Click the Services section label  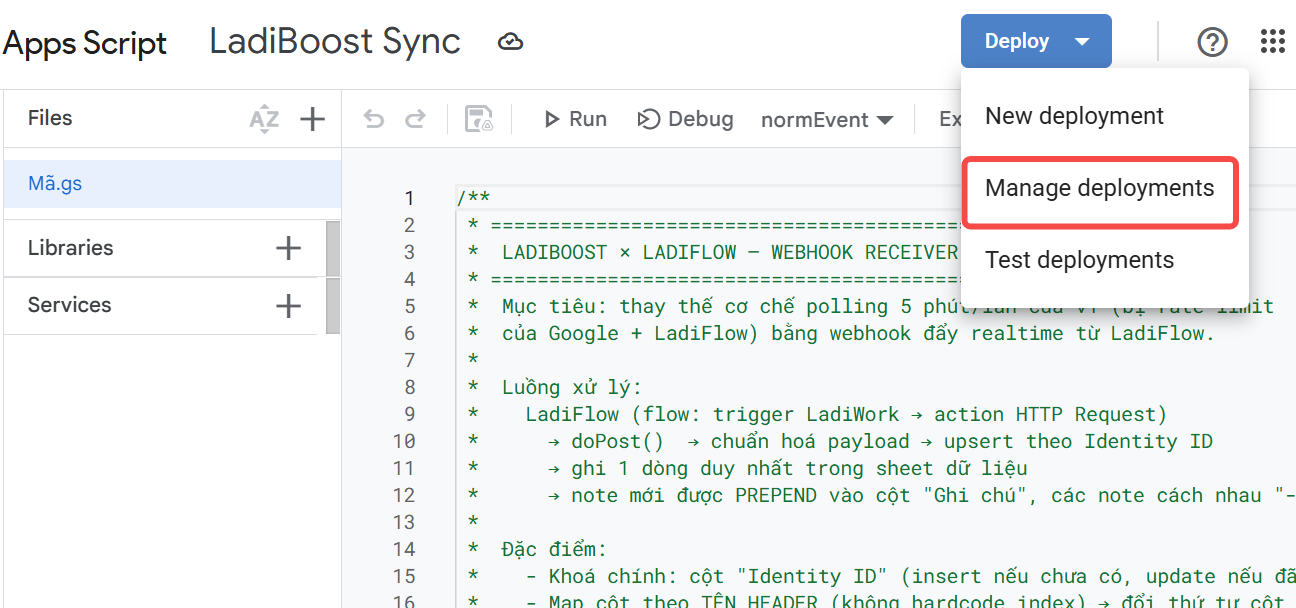click(x=69, y=305)
